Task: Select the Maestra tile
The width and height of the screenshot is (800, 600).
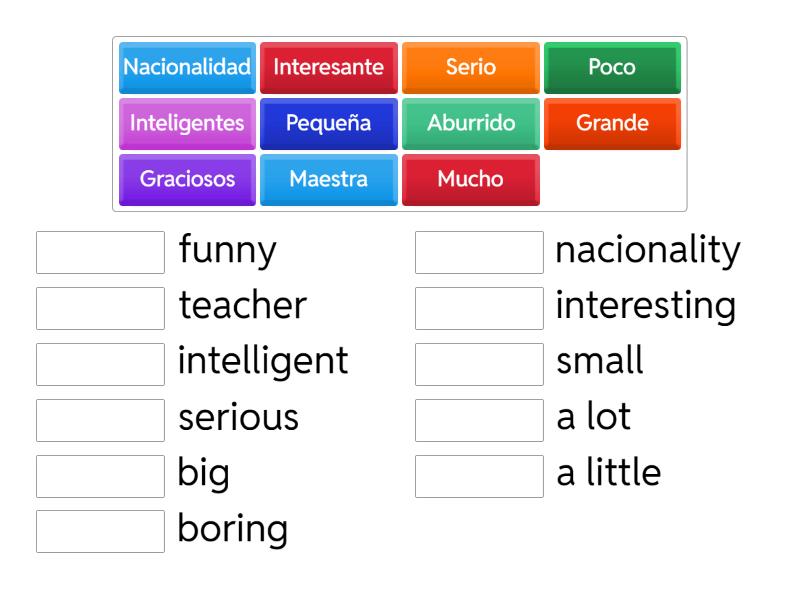Action: click(x=328, y=180)
